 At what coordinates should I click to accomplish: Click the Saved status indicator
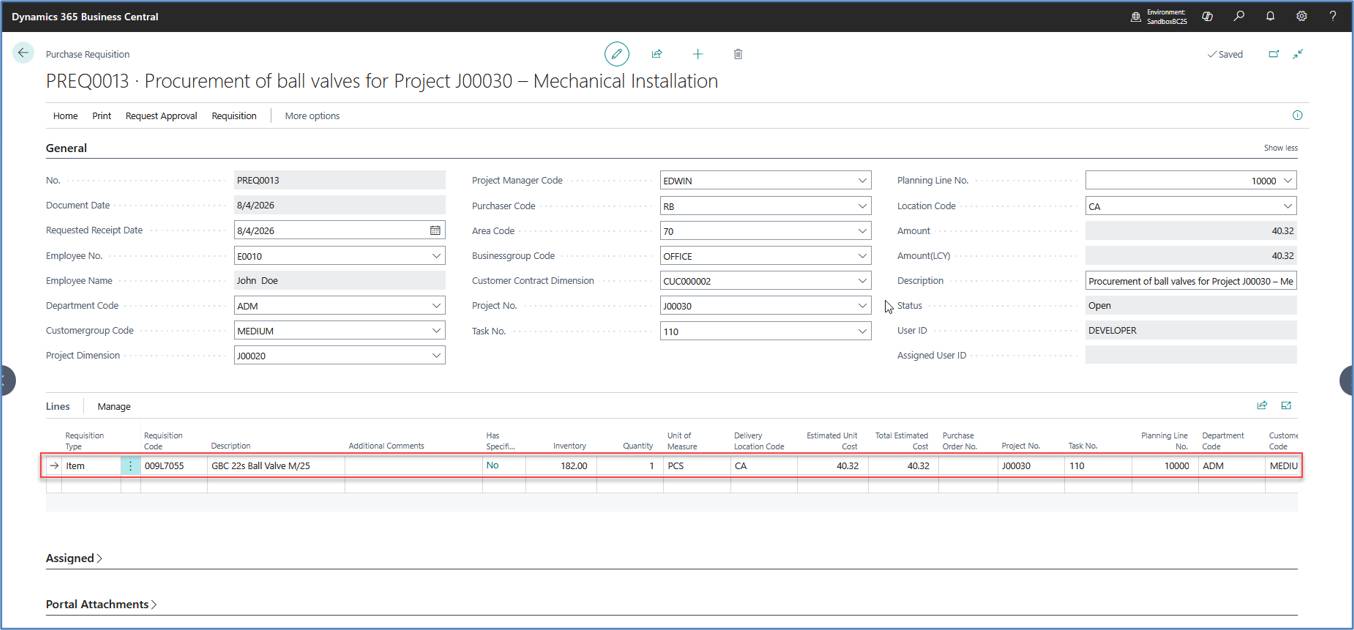1225,54
